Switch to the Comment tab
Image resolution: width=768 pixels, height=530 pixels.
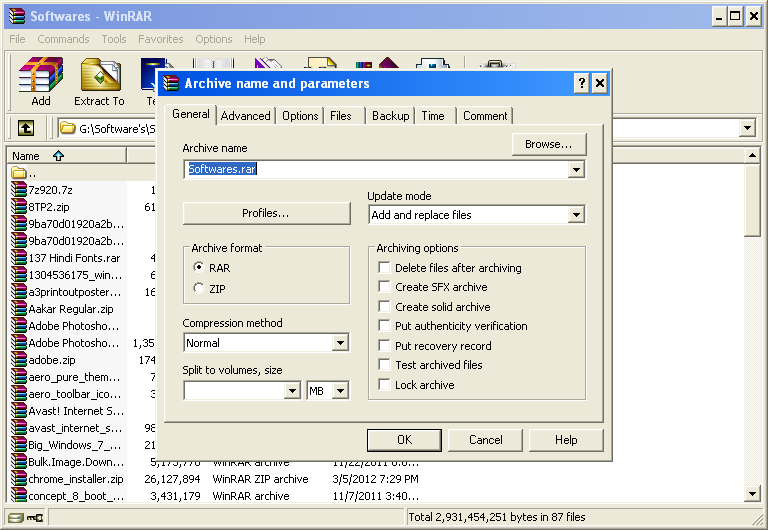point(485,116)
